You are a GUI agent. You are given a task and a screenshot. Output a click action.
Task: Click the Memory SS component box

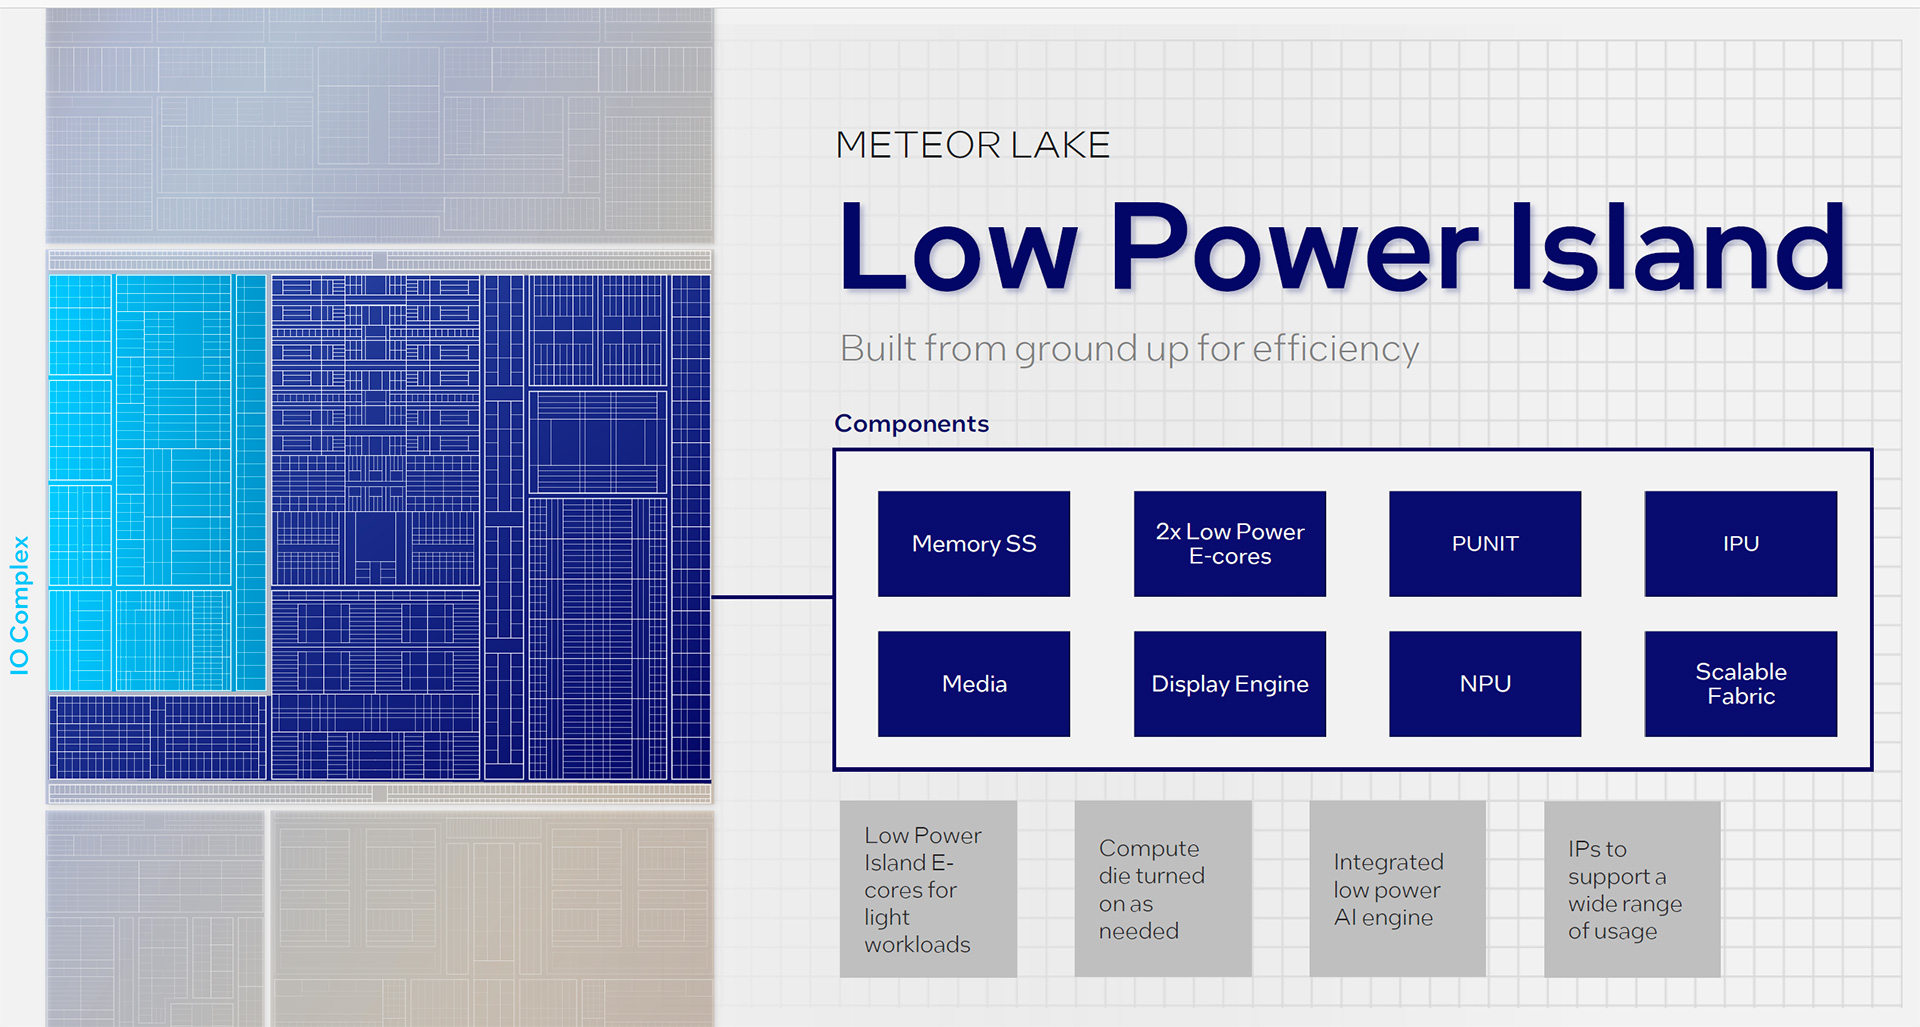coord(974,543)
